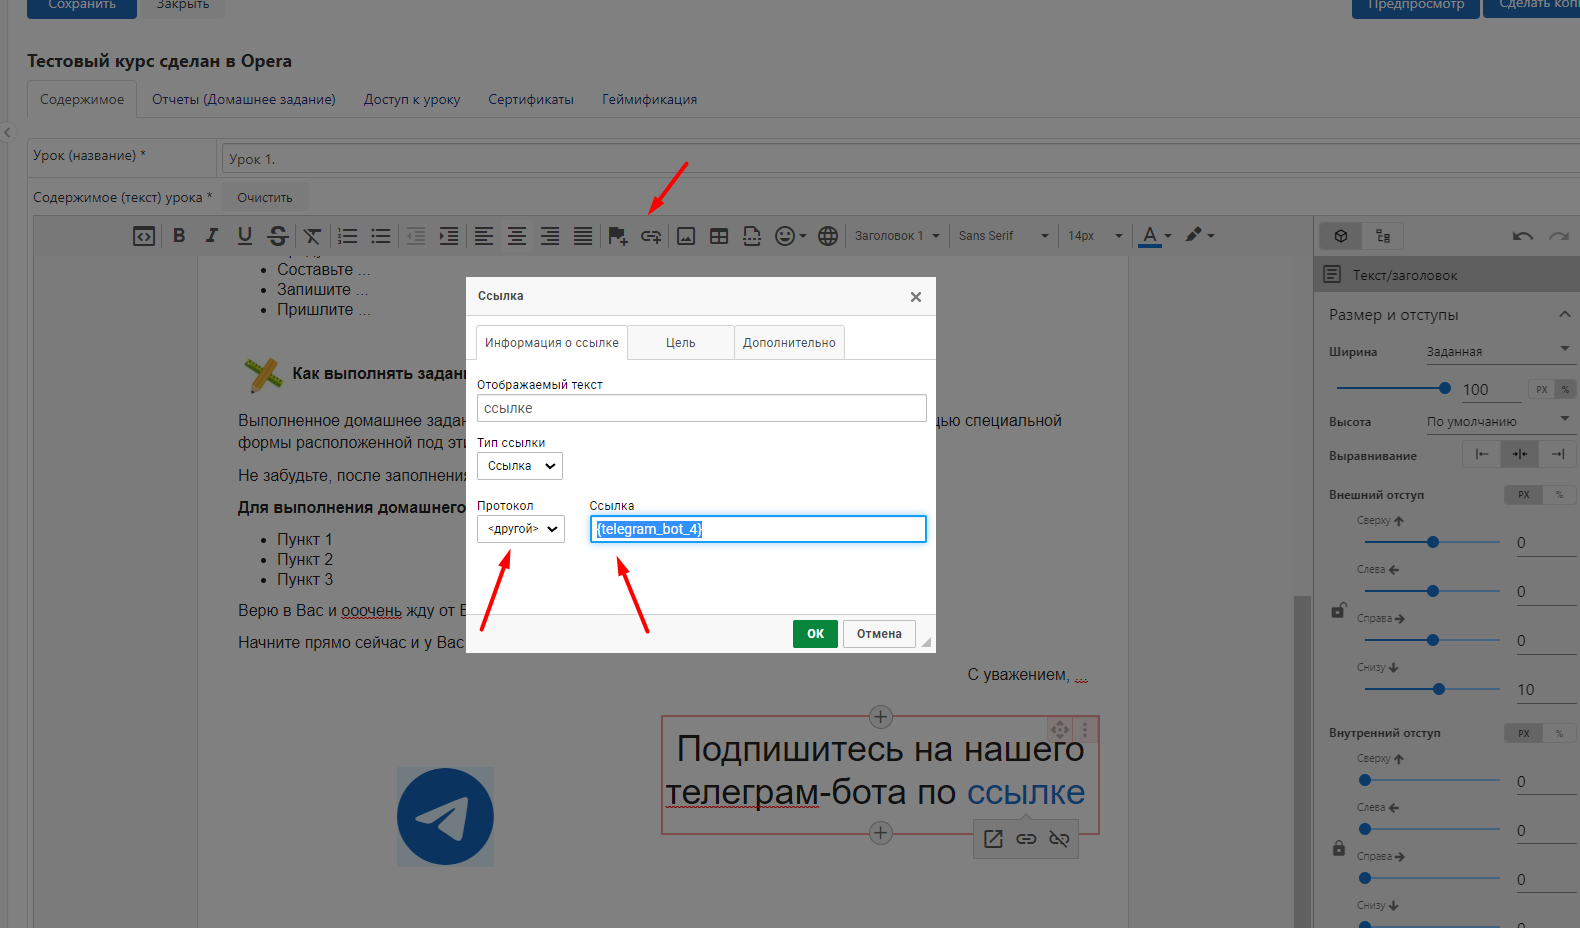
Task: Open the source code view icon
Action: [x=144, y=236]
